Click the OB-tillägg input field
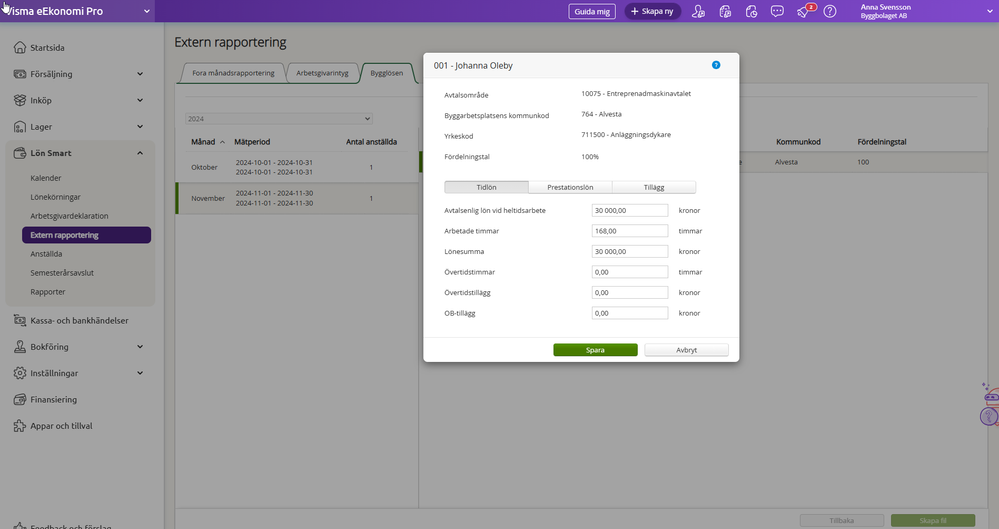Image resolution: width=999 pixels, height=529 pixels. tap(629, 313)
